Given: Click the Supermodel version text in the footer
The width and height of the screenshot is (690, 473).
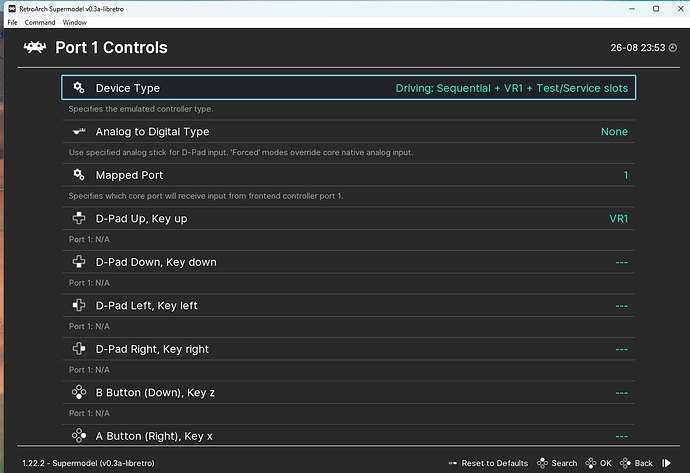Looking at the screenshot, I should [88, 463].
